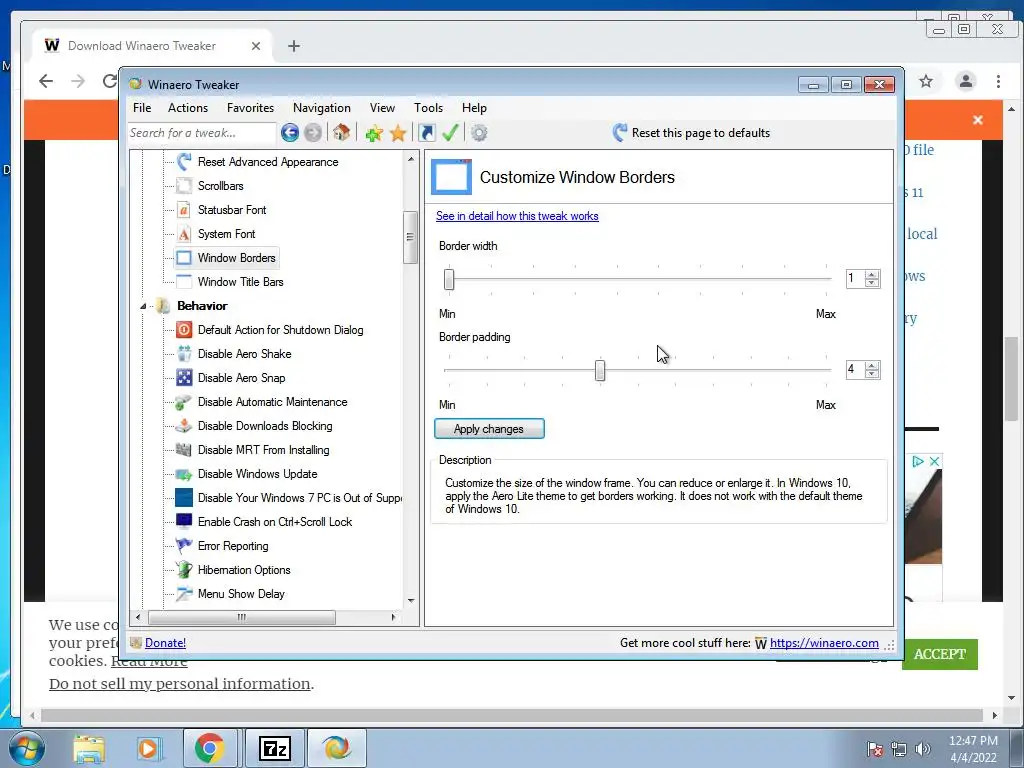The width and height of the screenshot is (1024, 768).
Task: Bookmark page with Chrome star icon
Action: tap(925, 81)
